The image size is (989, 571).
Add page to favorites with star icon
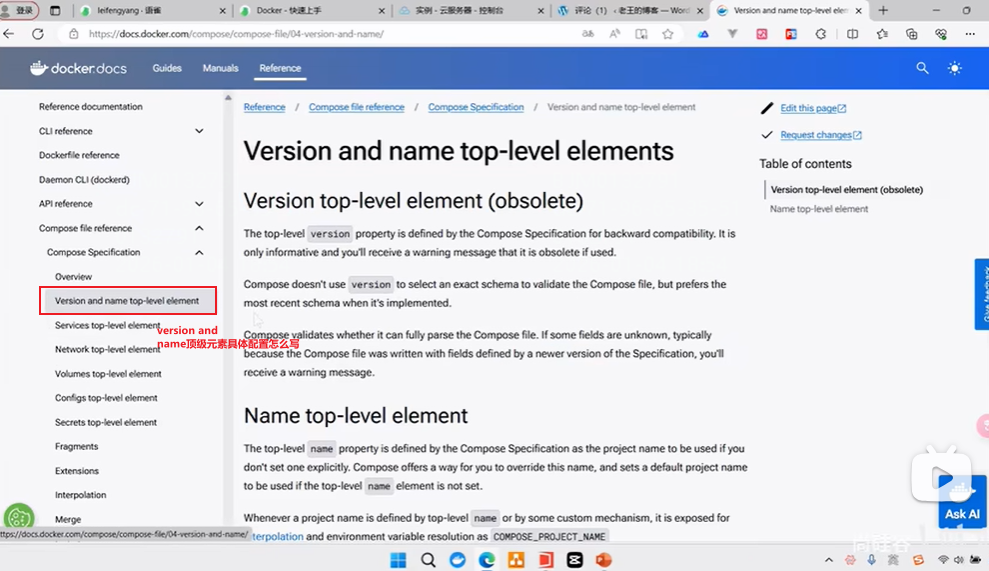pos(667,34)
